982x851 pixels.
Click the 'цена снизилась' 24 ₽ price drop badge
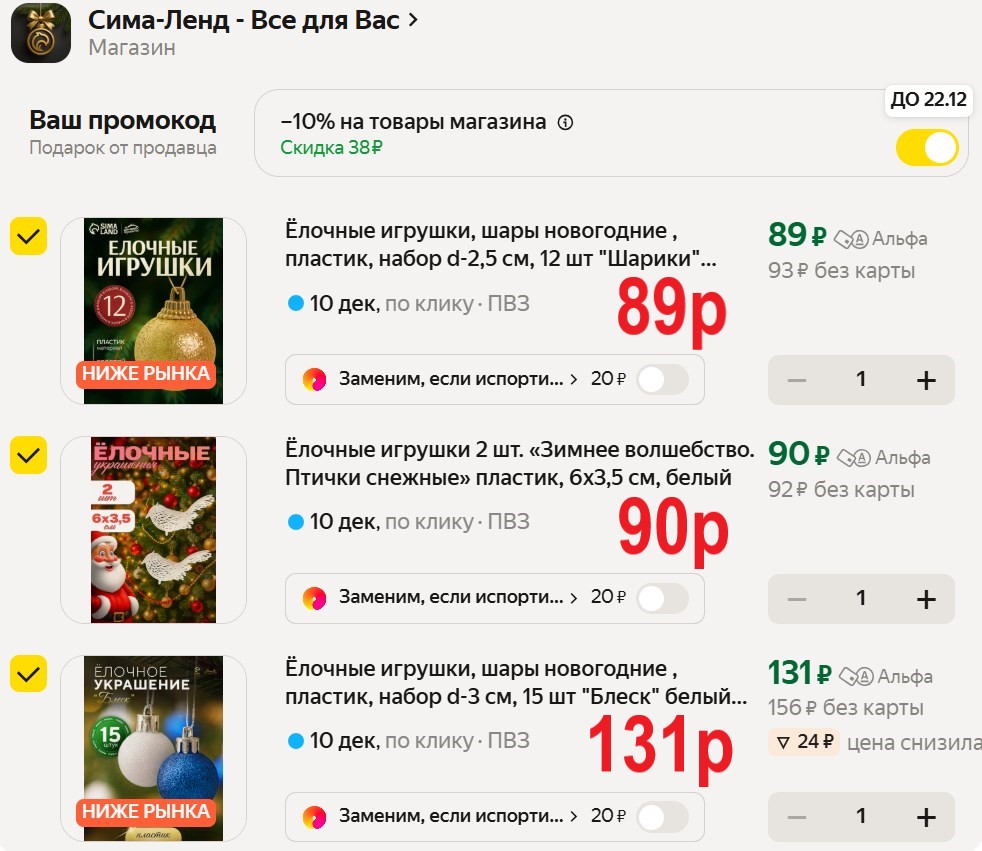(x=804, y=743)
